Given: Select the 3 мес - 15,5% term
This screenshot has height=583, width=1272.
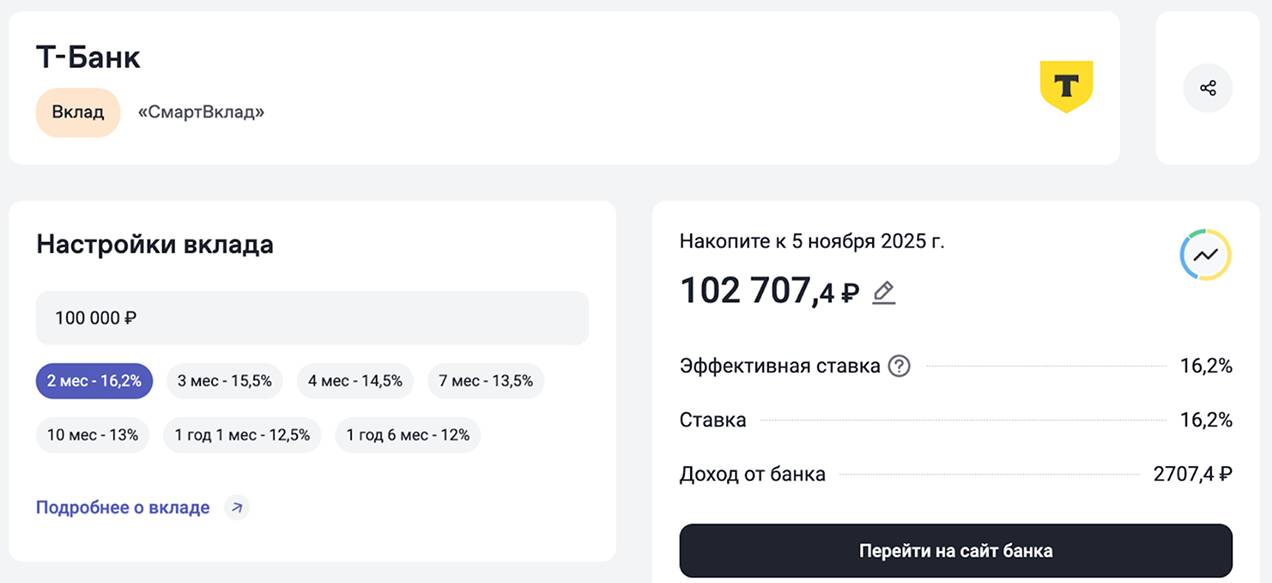Looking at the screenshot, I should (224, 381).
